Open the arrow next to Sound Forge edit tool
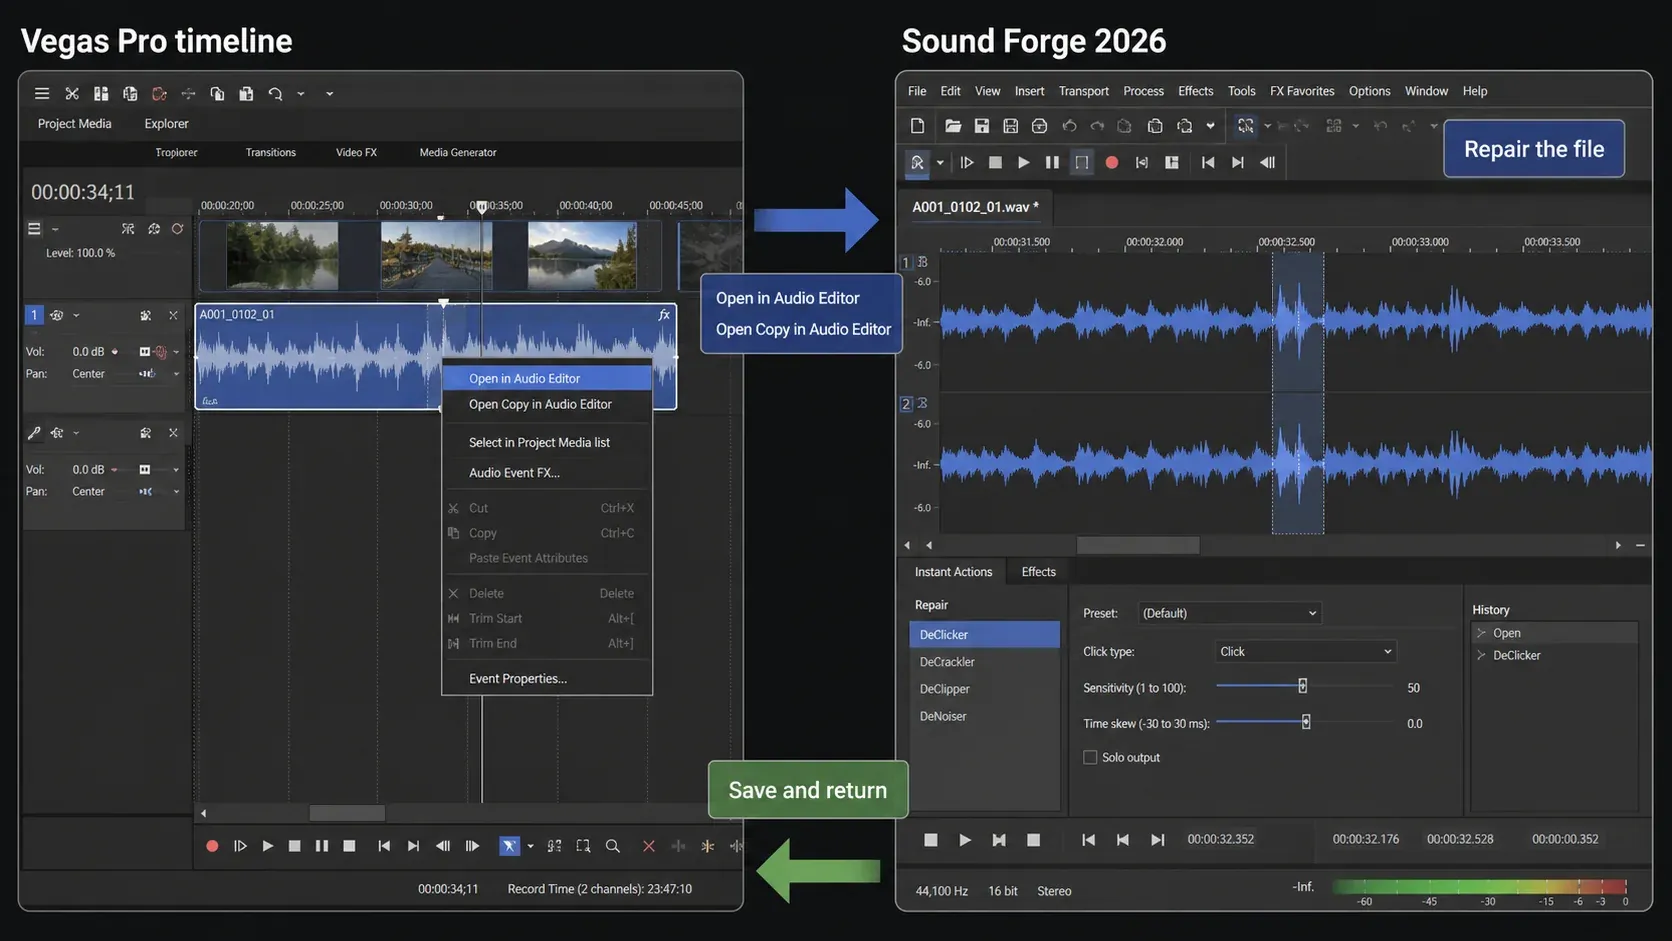The height and width of the screenshot is (941, 1672). click(x=940, y=162)
